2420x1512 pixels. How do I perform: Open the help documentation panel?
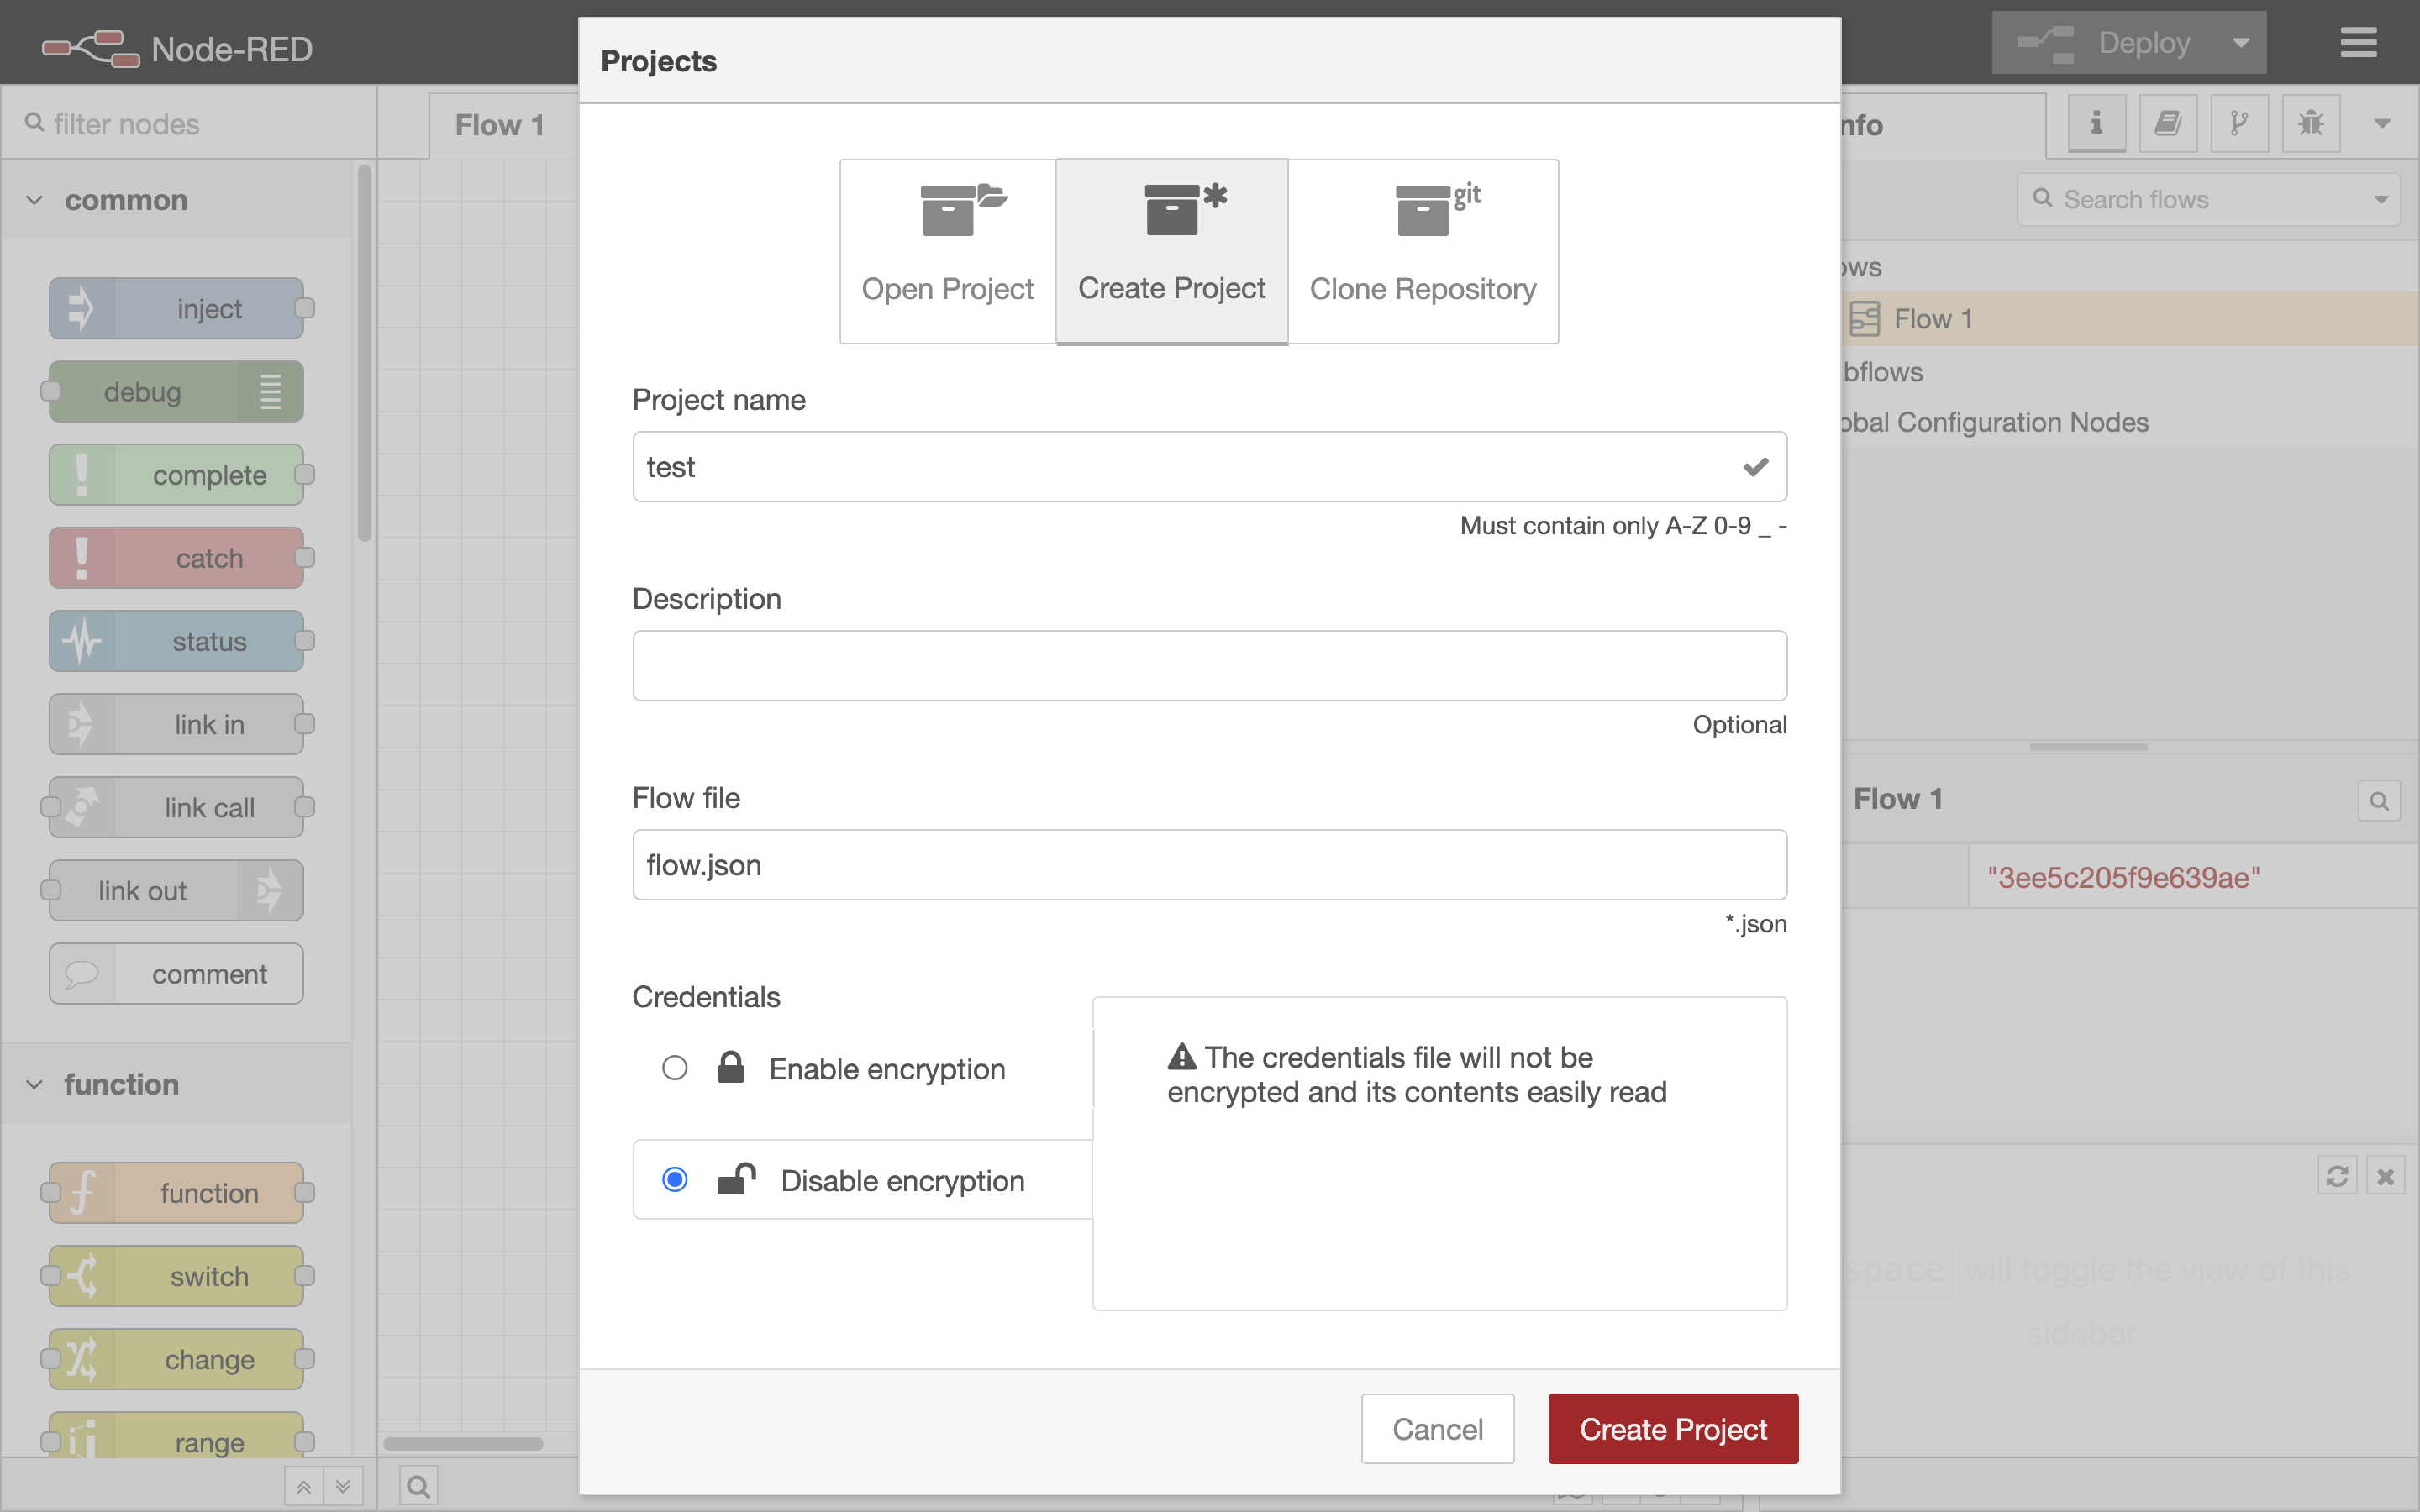[x=2168, y=123]
